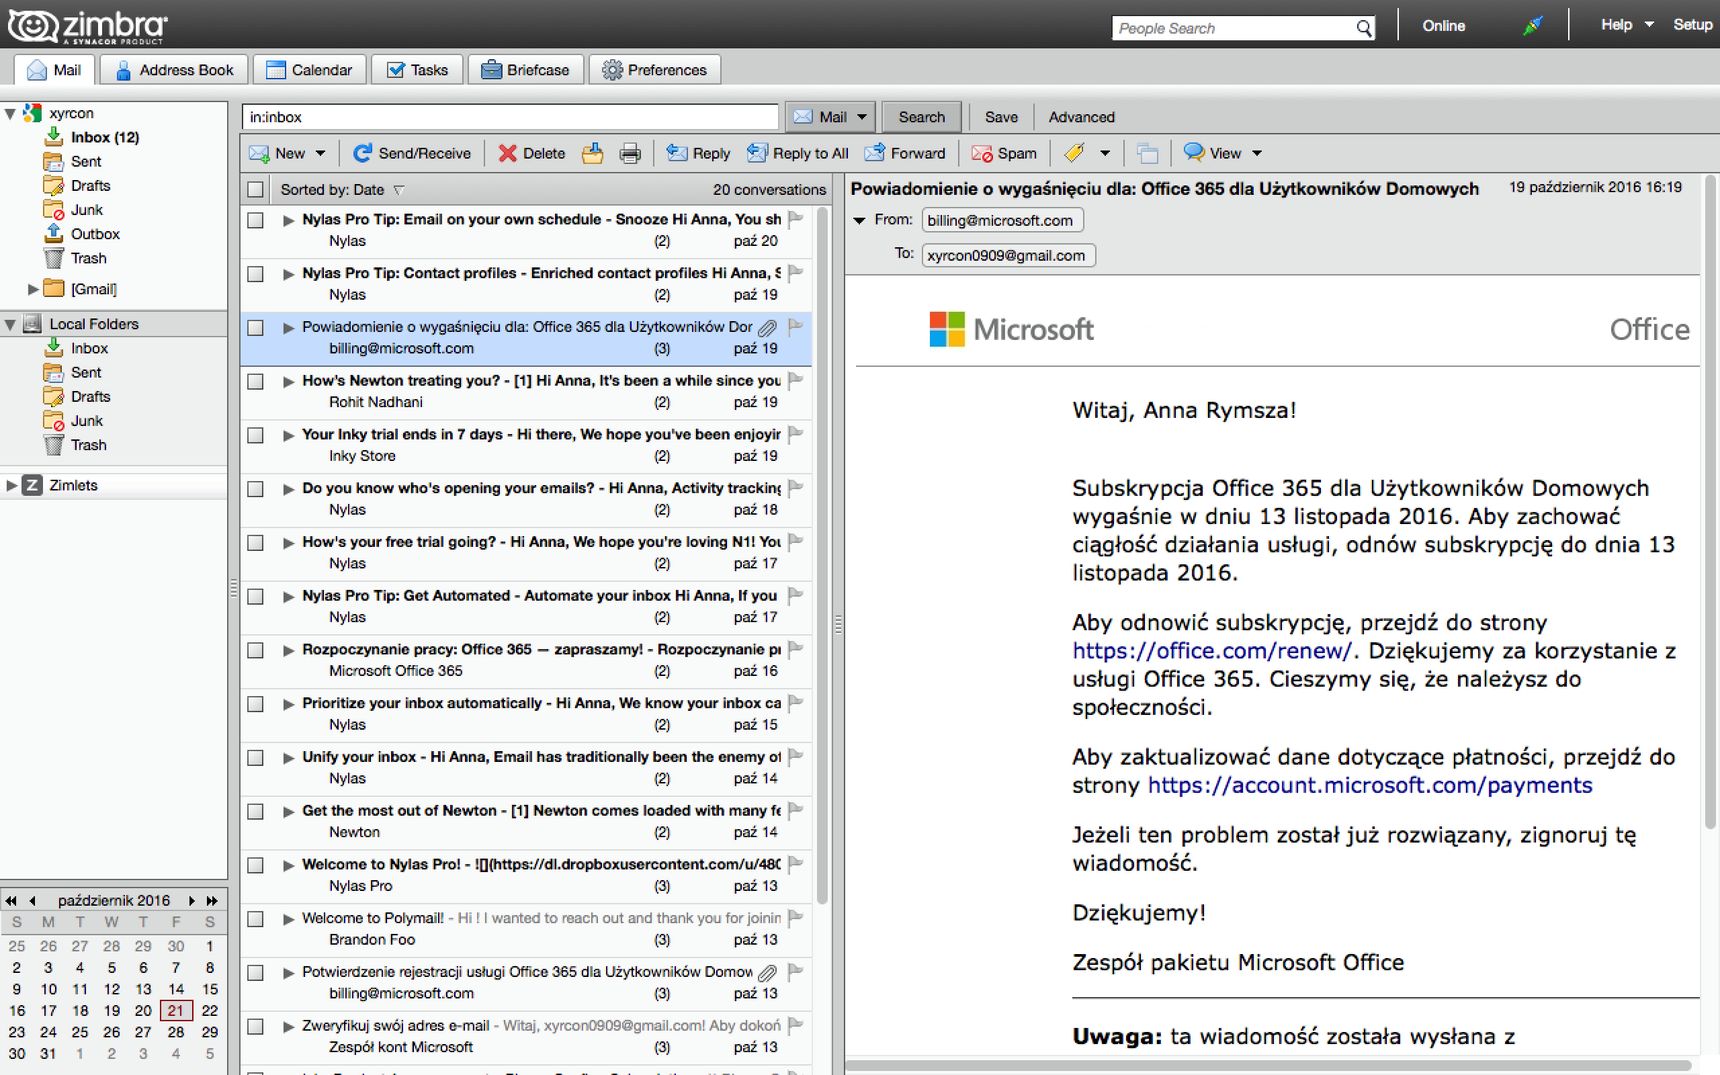Check the Nylas Pro Tip: Contact profiles message
This screenshot has width=1720, height=1075.
point(256,274)
